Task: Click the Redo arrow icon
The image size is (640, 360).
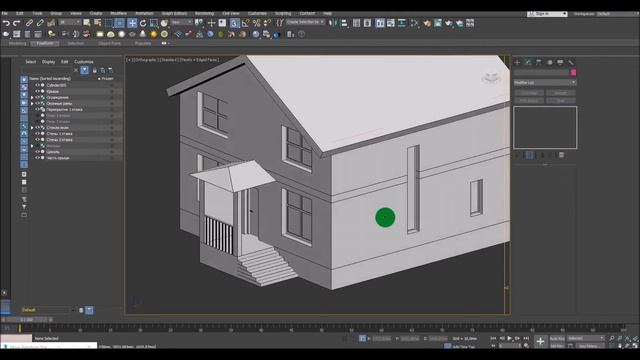Action: click(17, 23)
